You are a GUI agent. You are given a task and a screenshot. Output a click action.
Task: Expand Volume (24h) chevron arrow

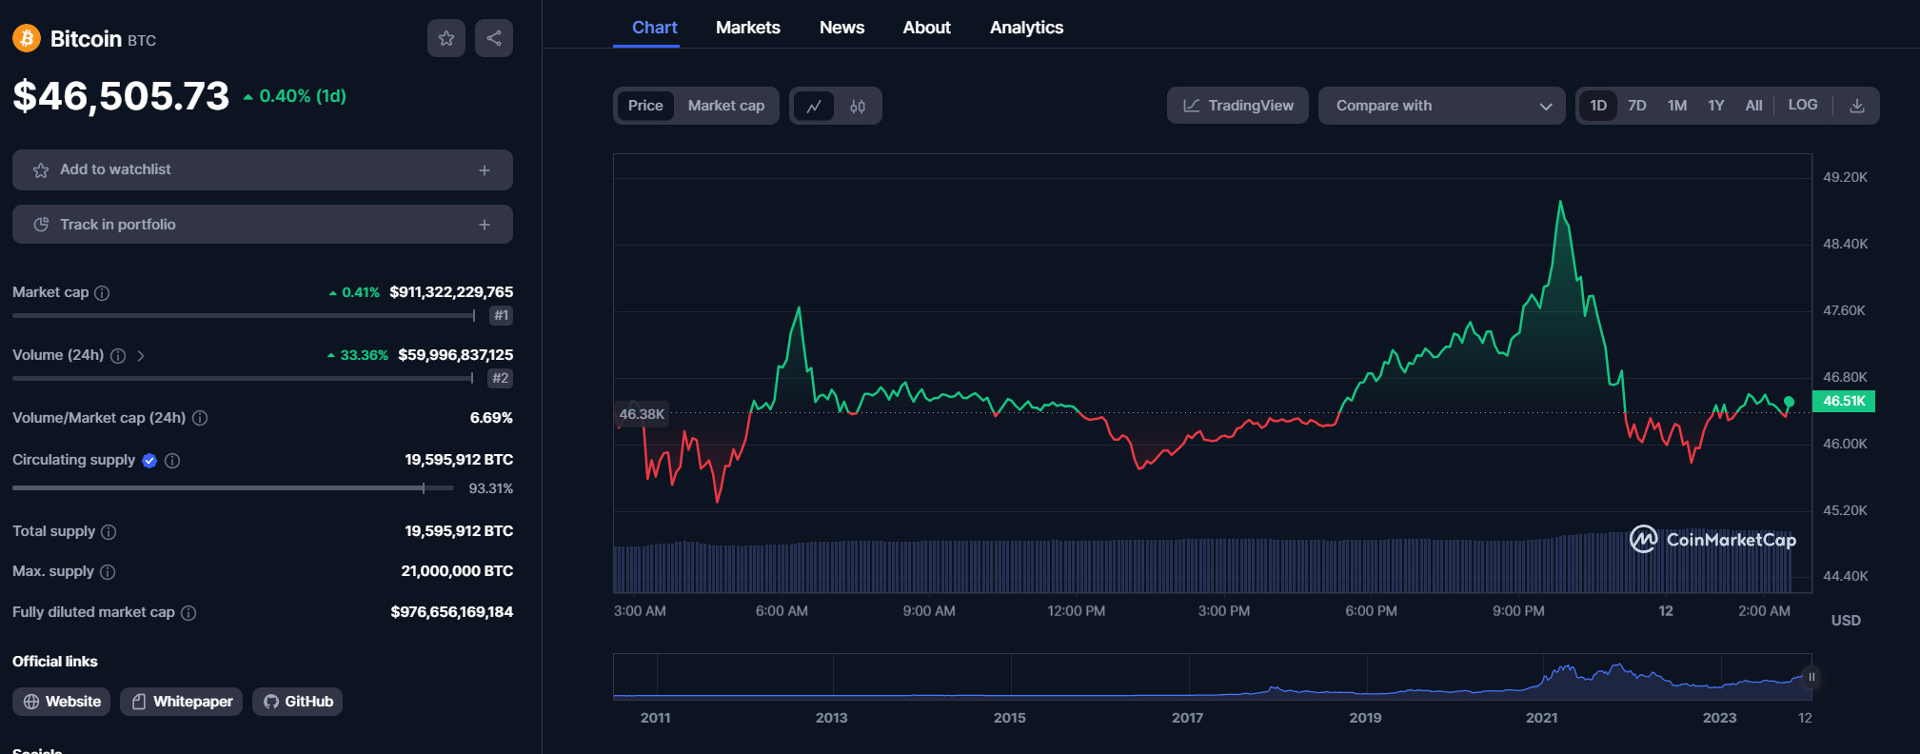tap(141, 356)
